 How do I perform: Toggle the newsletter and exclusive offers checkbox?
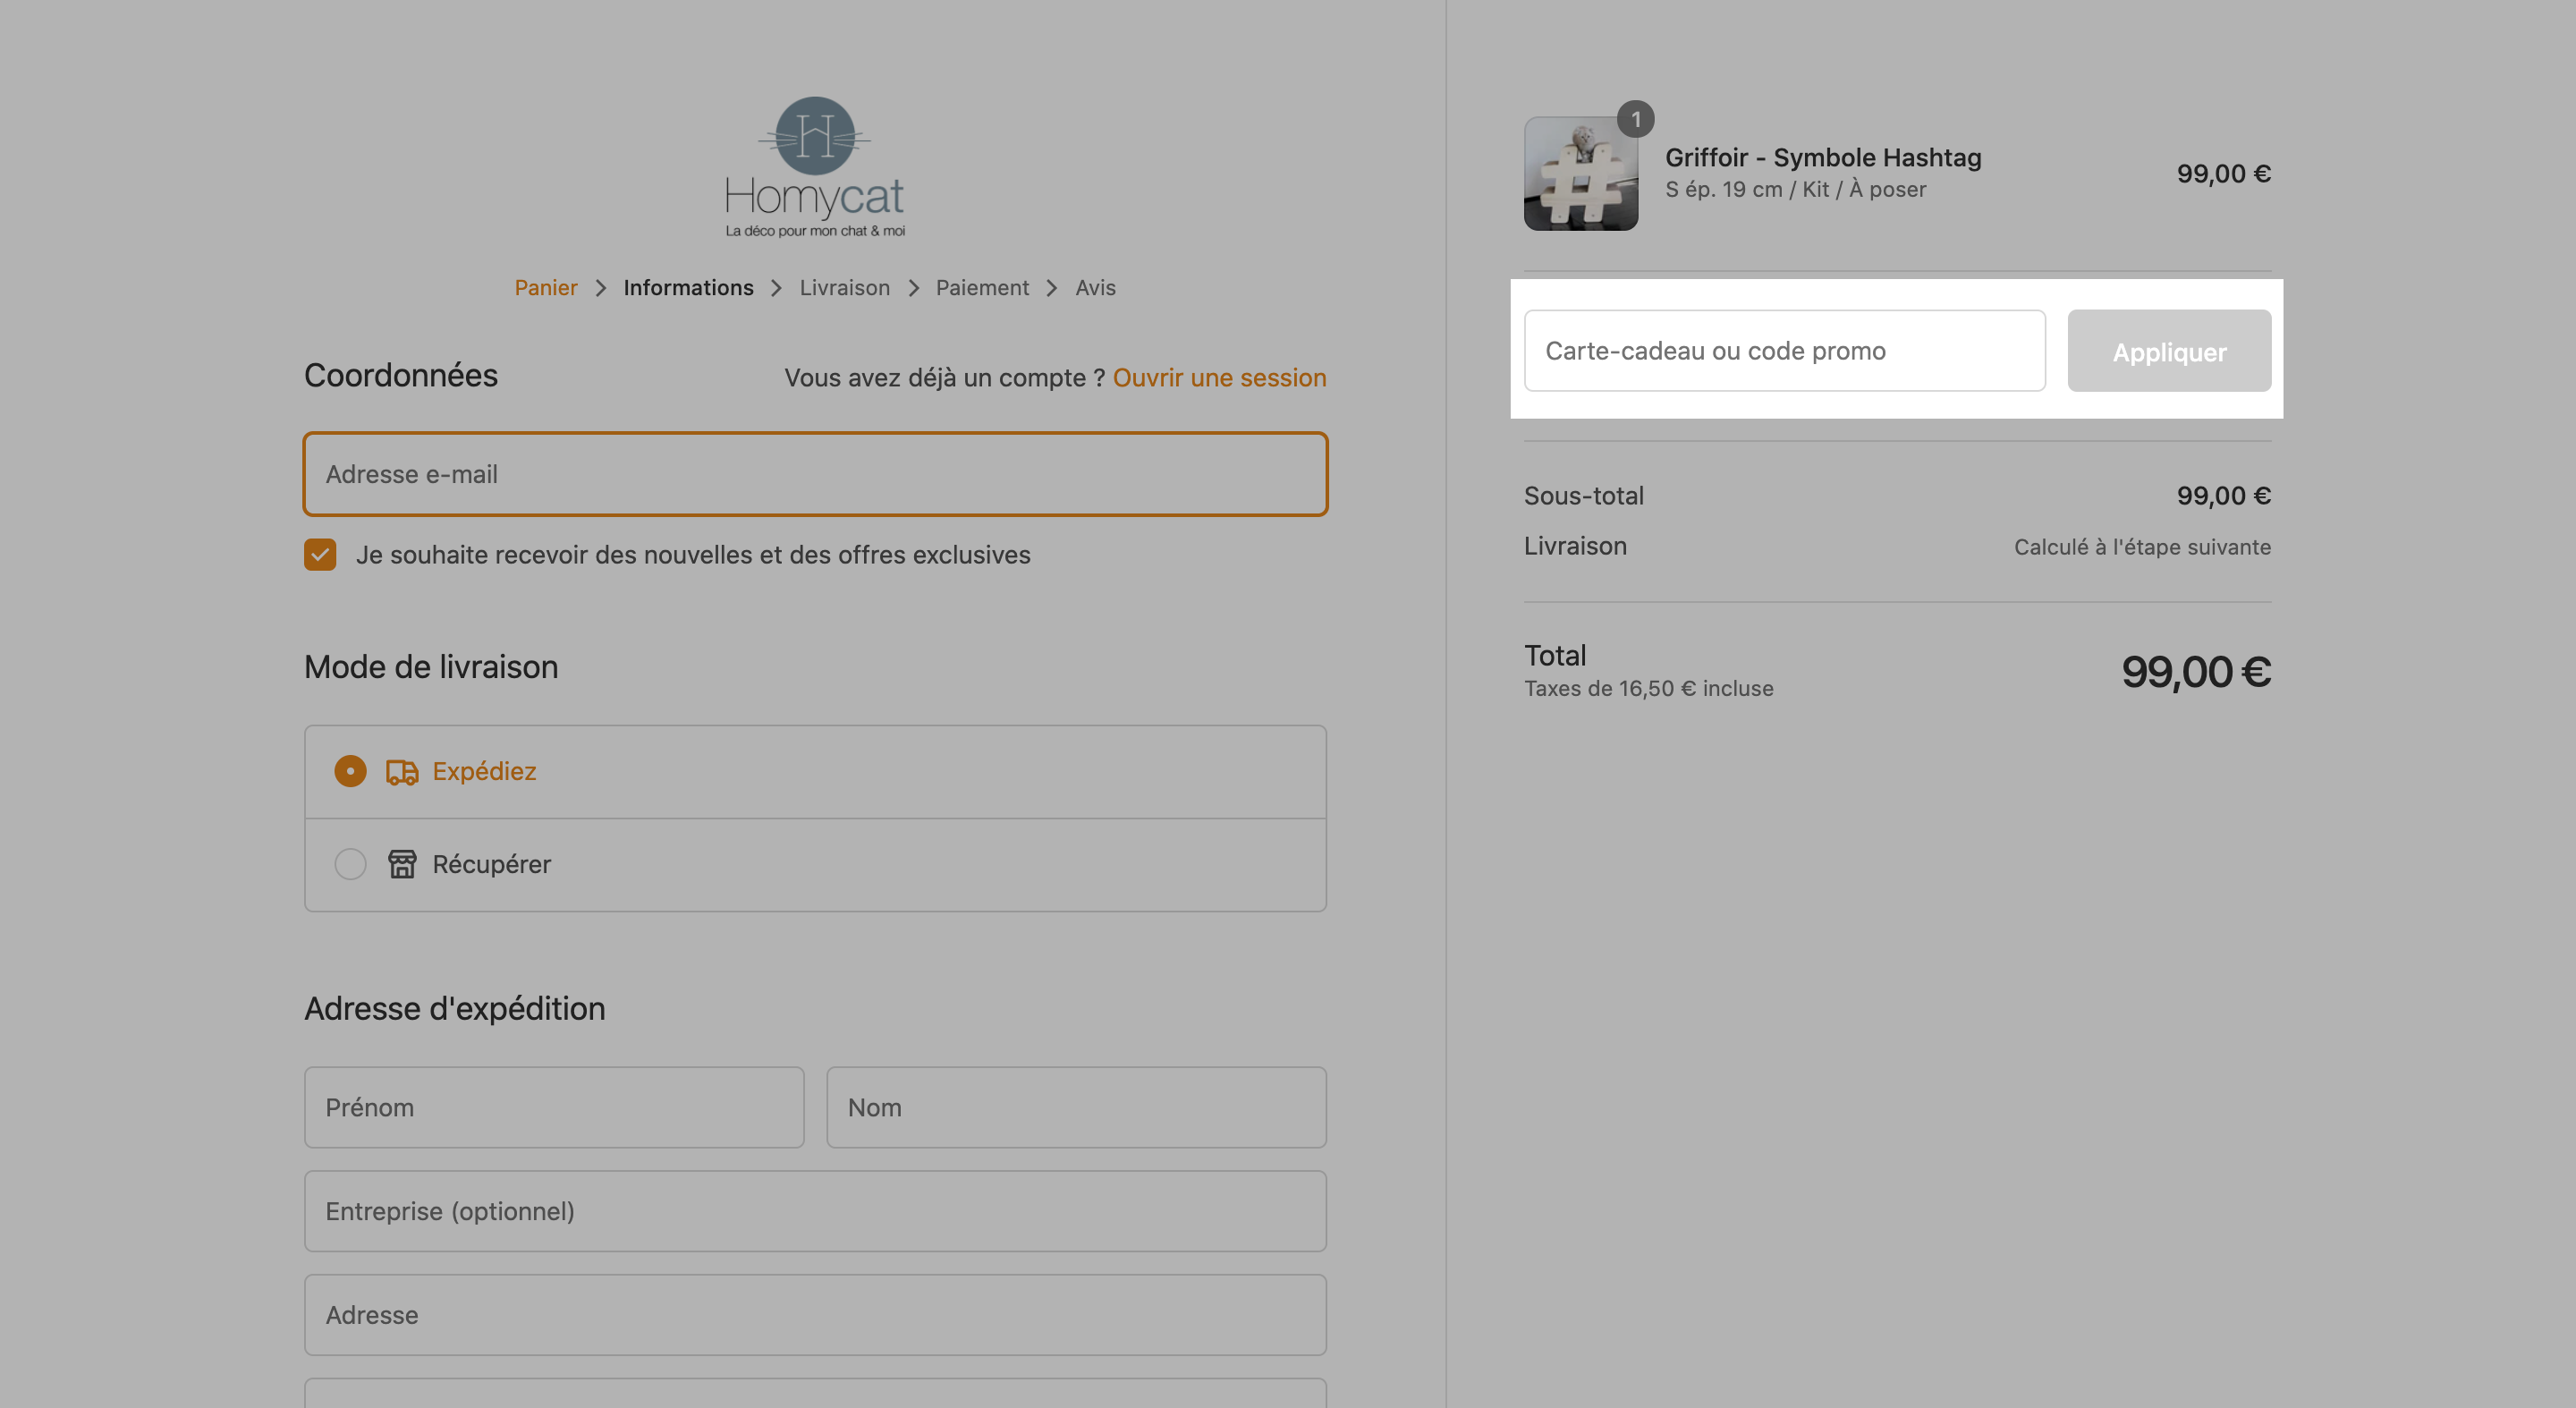(x=320, y=554)
